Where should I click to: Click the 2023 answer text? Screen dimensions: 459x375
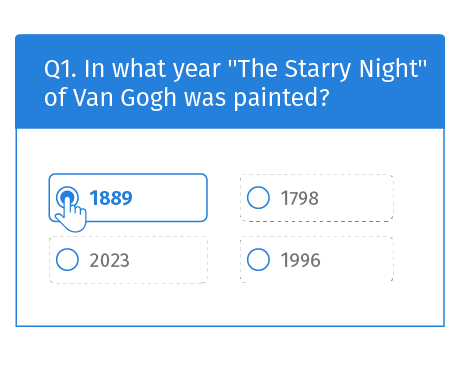click(109, 260)
